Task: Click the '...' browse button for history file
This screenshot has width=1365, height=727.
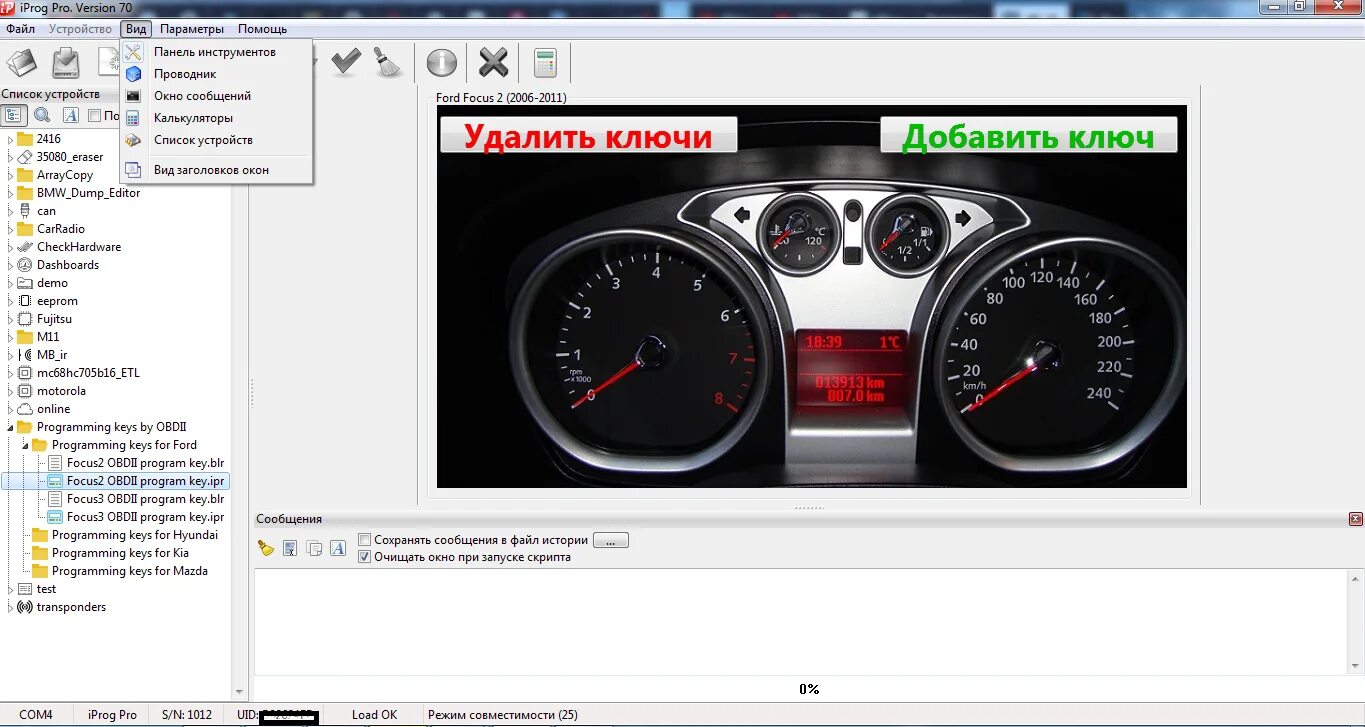Action: click(611, 540)
